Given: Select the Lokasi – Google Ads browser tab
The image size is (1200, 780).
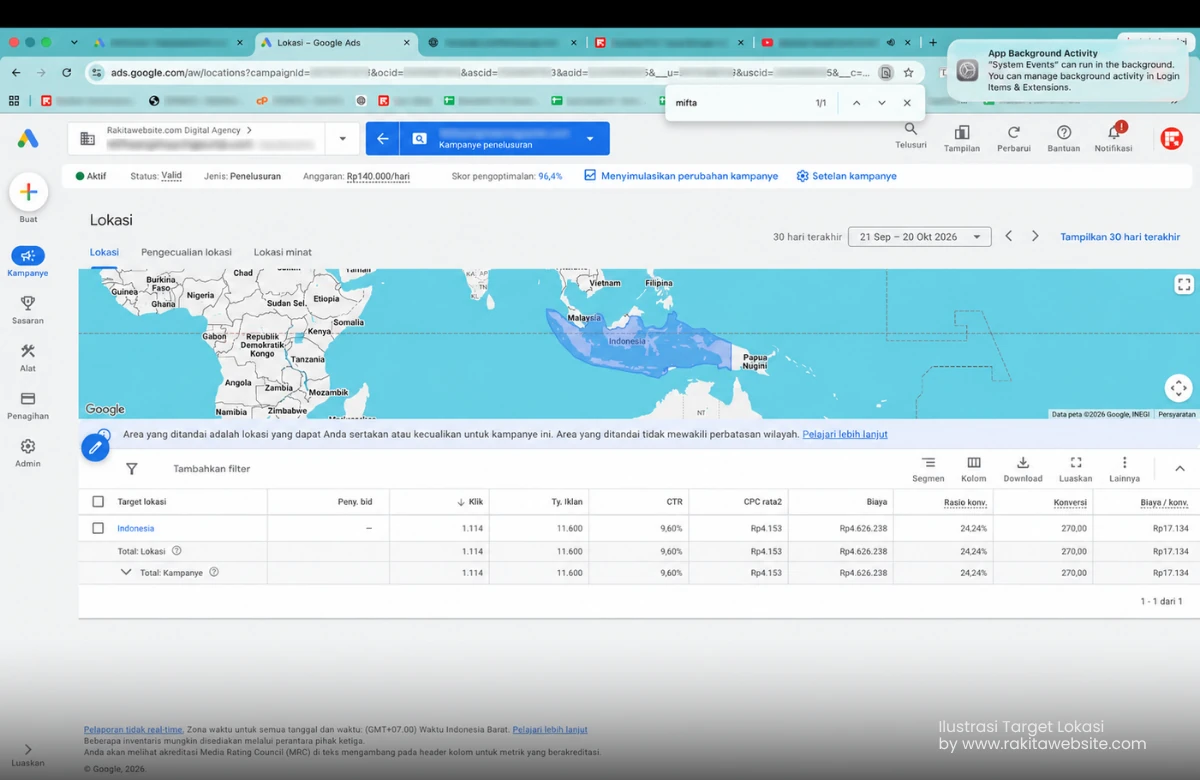Looking at the screenshot, I should [x=336, y=42].
